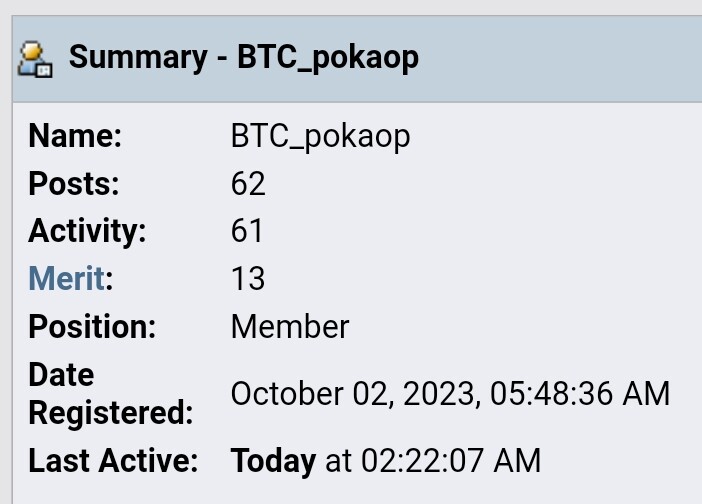Click the Position: label
The image size is (702, 504).
[x=92, y=327]
